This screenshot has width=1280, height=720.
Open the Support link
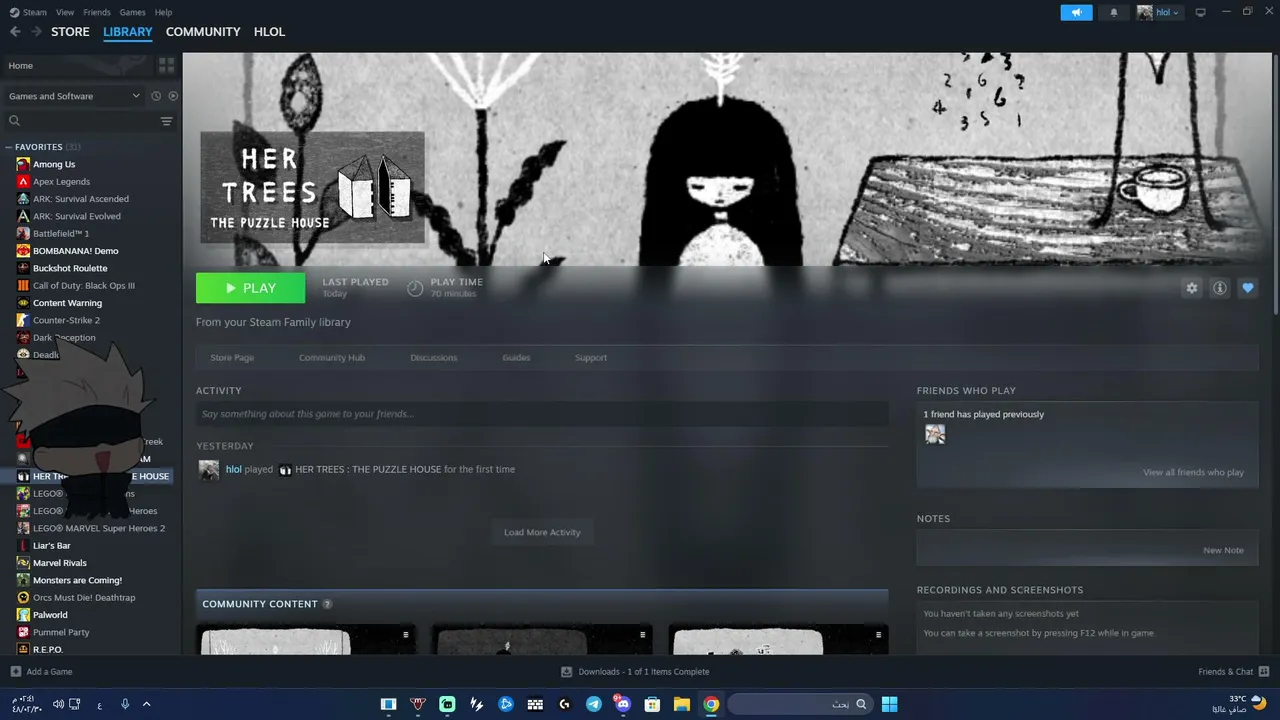591,357
